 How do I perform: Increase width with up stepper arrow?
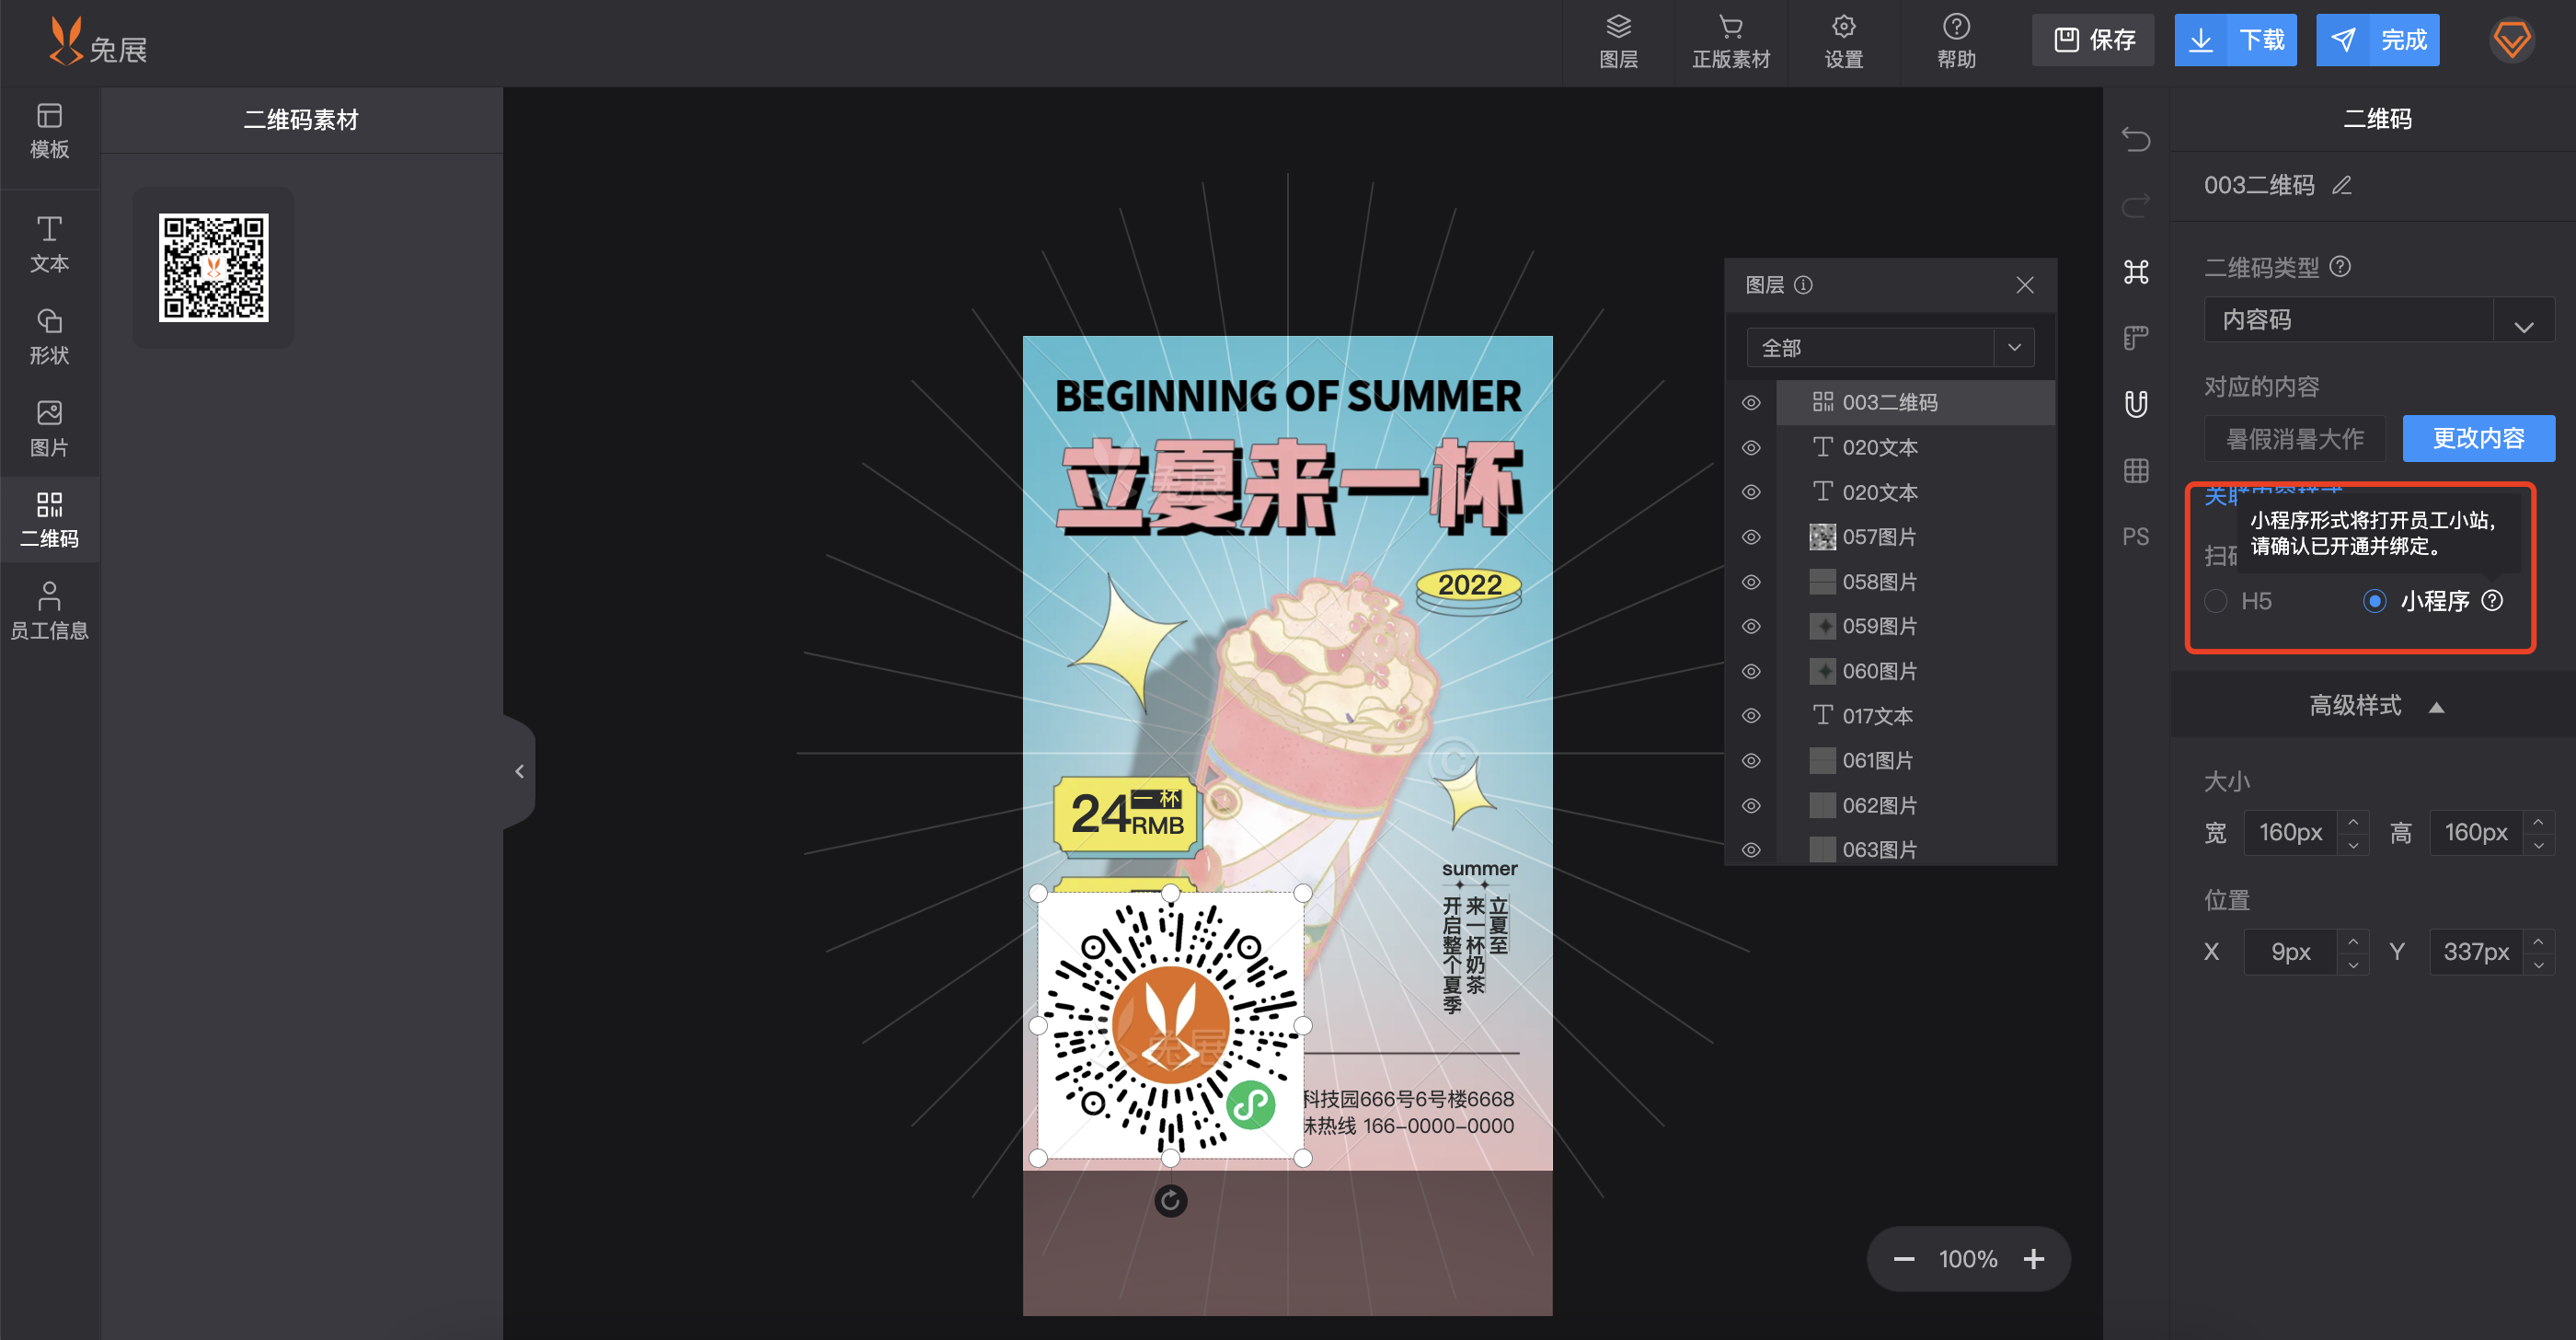pyautogui.click(x=2353, y=822)
